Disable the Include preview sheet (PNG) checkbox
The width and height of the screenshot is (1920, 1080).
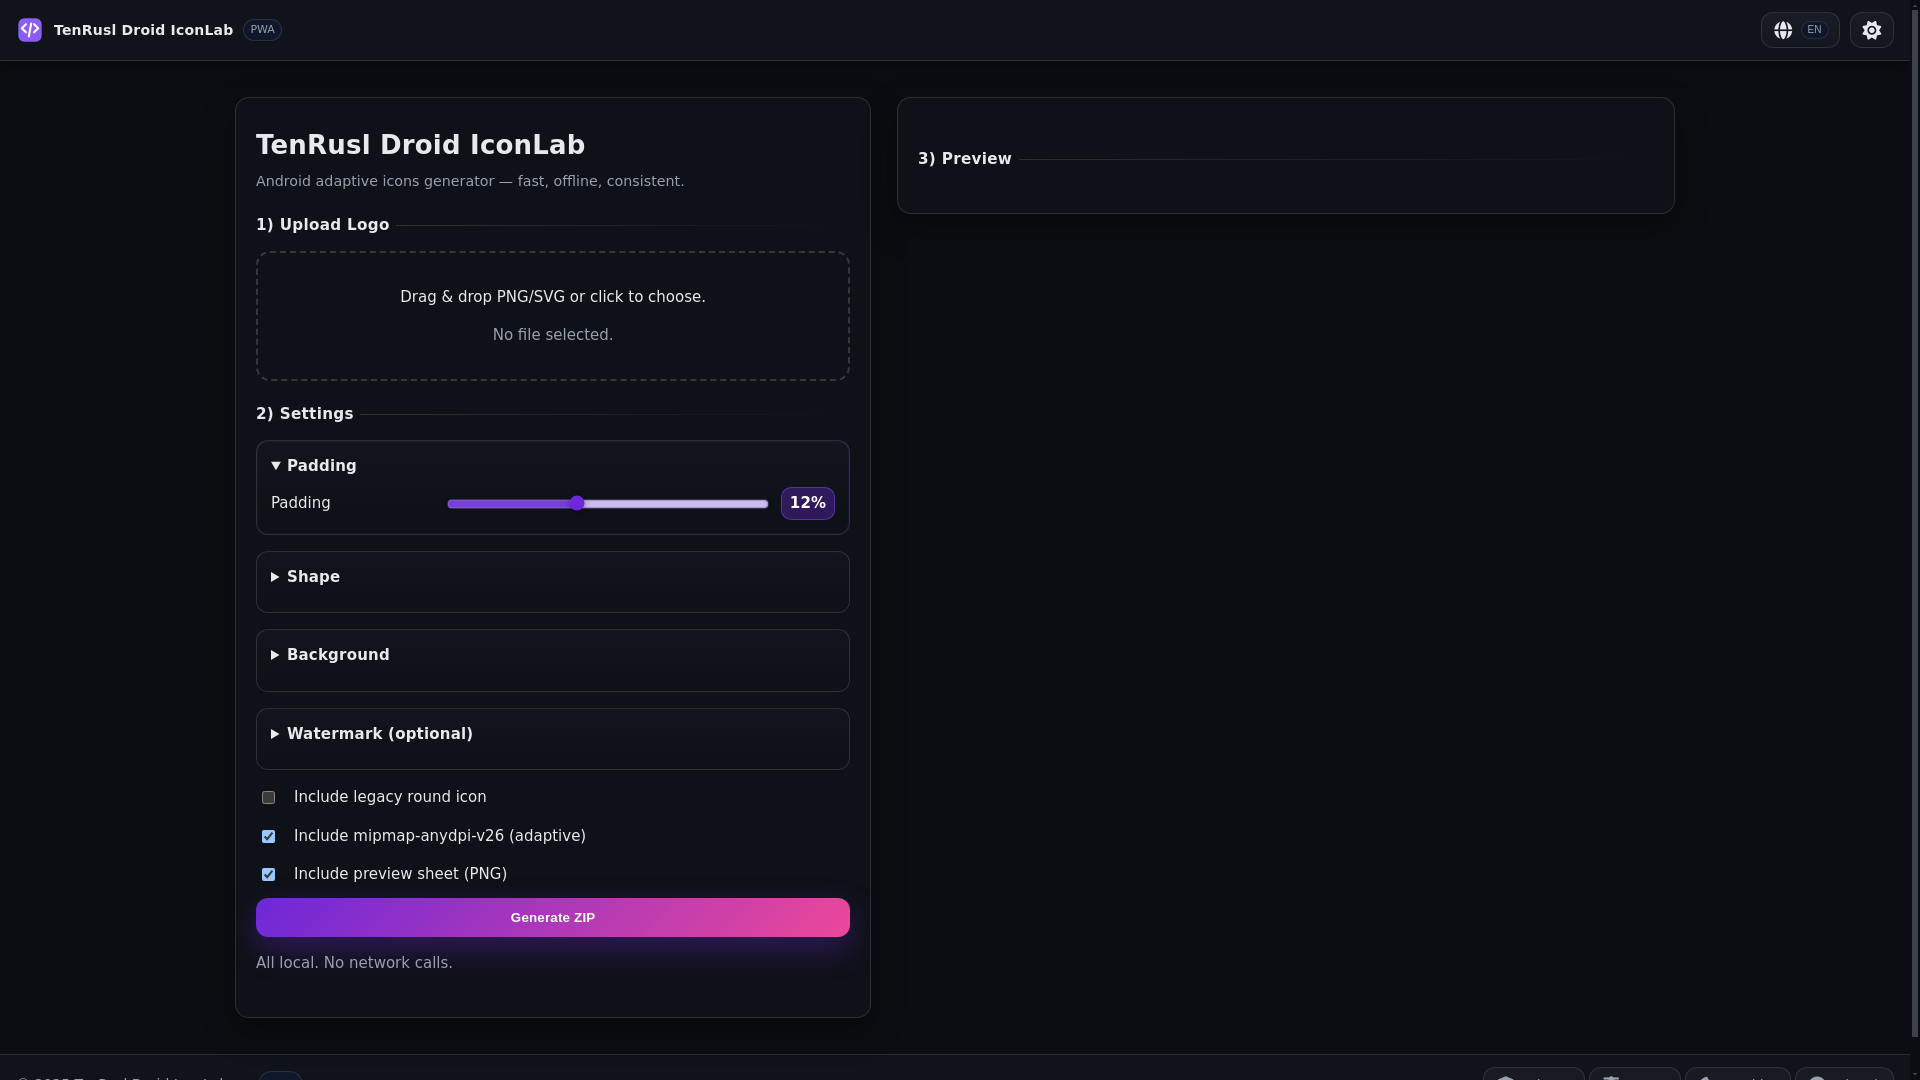(268, 875)
